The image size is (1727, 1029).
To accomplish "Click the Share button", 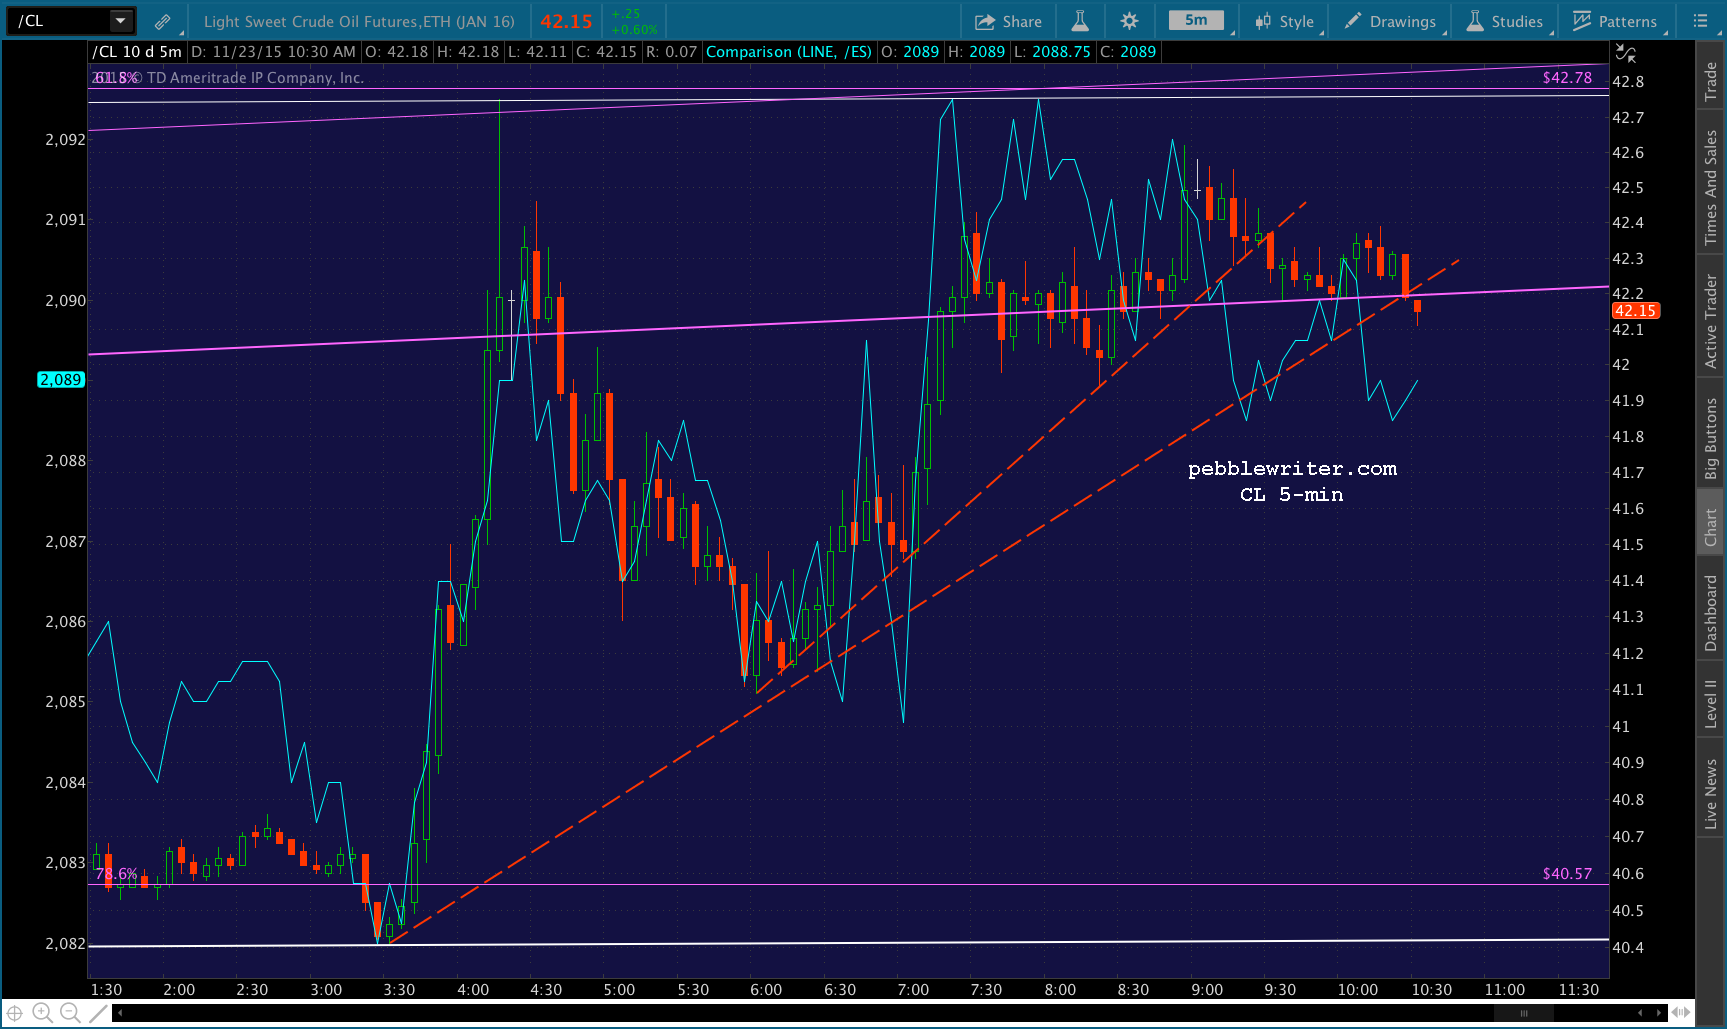I will click(1008, 21).
